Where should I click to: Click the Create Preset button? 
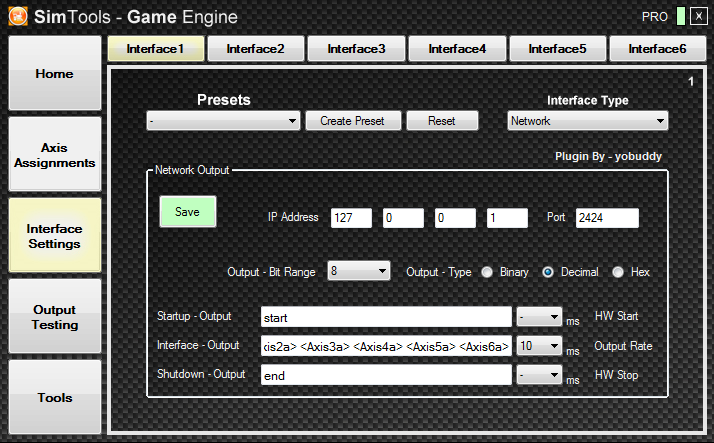click(353, 121)
